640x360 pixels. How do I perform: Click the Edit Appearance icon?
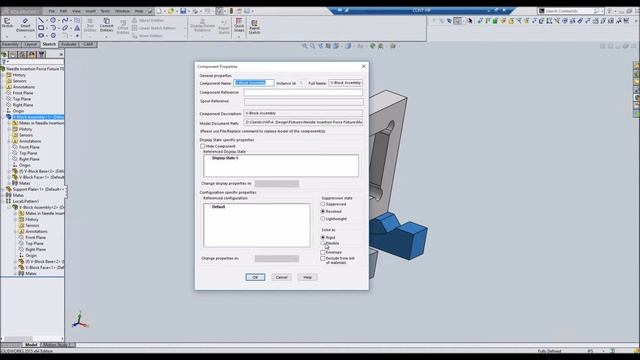click(372, 46)
